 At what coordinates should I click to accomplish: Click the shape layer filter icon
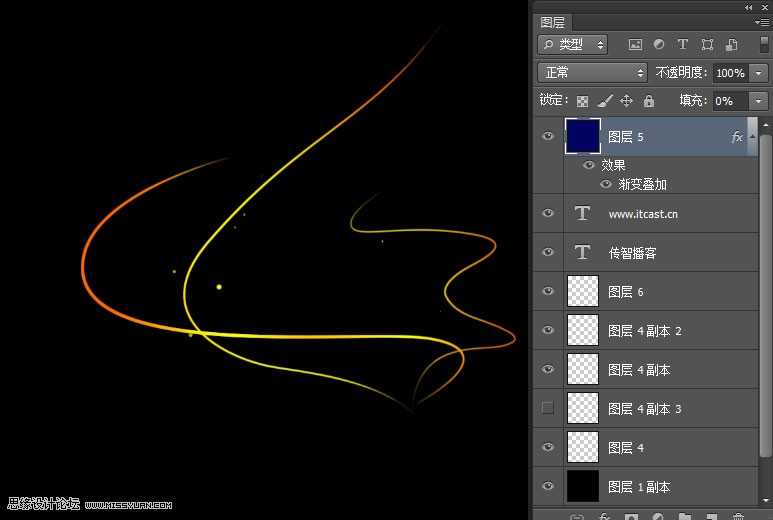(707, 45)
